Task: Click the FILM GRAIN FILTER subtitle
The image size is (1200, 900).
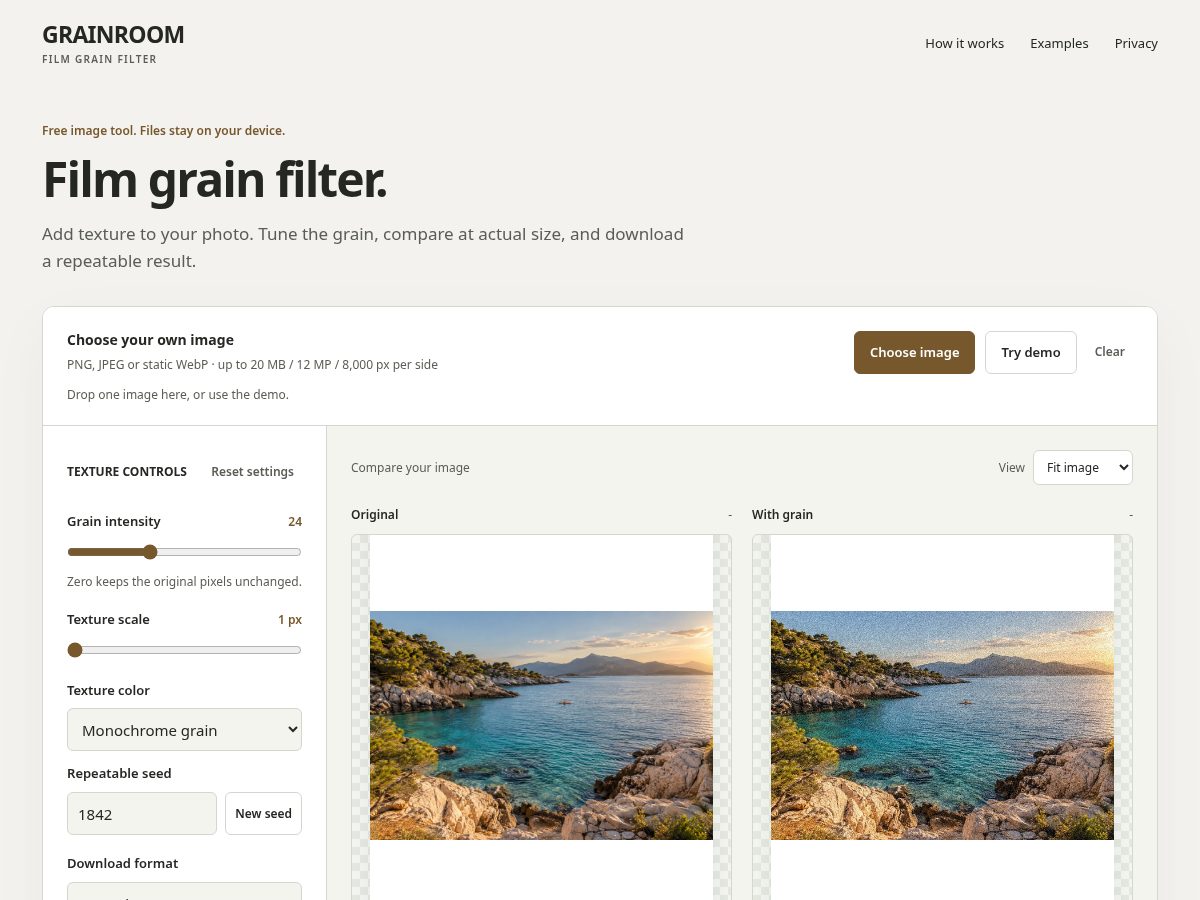Action: (99, 59)
